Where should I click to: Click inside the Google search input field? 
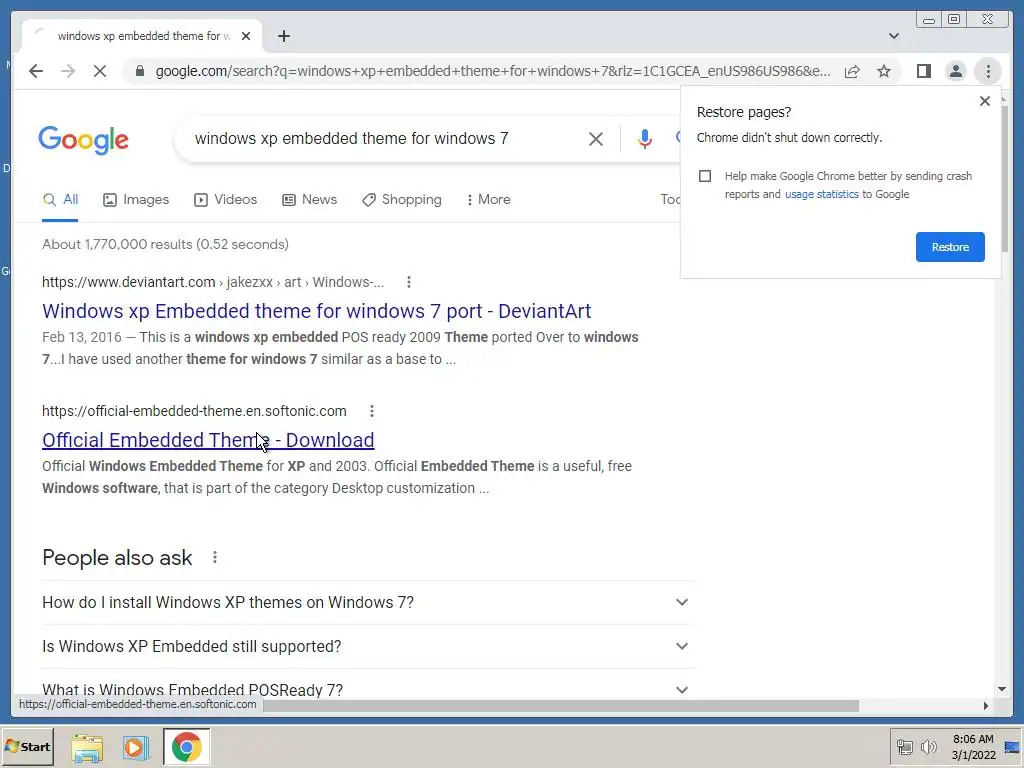[x=385, y=139]
